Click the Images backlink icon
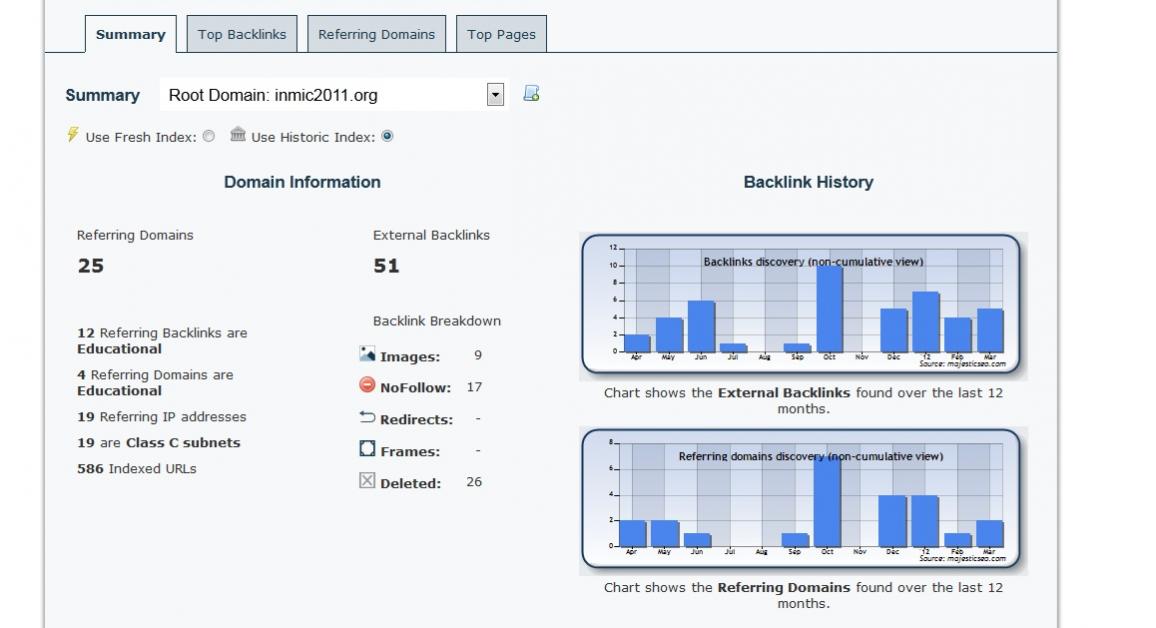 coord(367,354)
